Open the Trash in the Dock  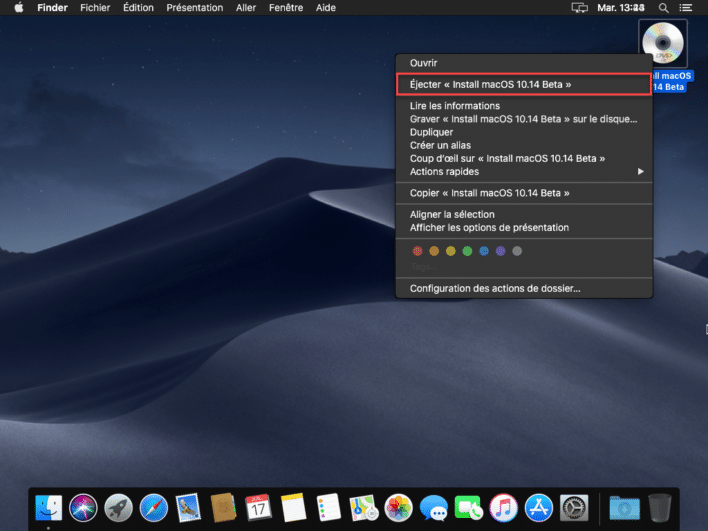(x=660, y=508)
